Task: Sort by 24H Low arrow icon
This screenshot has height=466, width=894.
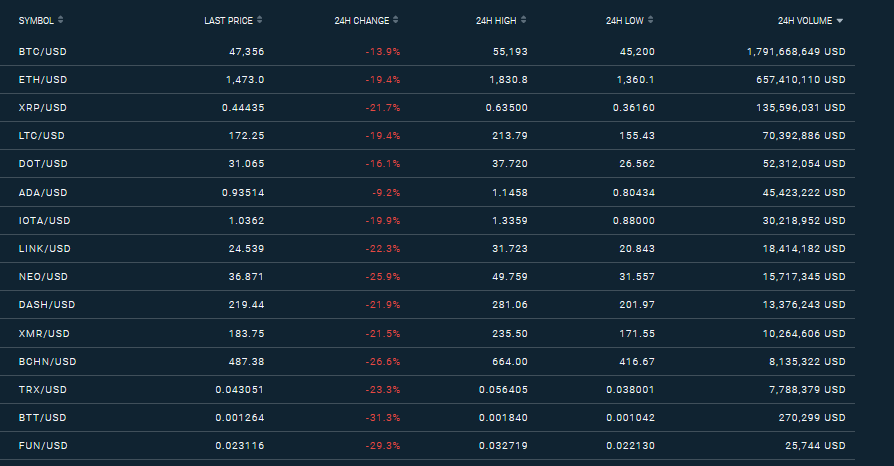Action: (x=651, y=20)
